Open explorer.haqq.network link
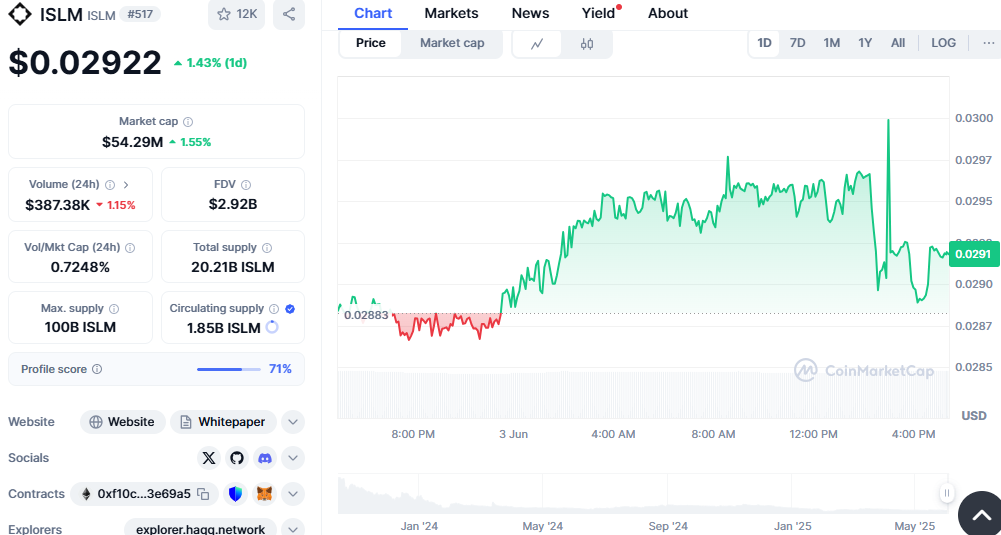The image size is (1001, 535). (200, 529)
